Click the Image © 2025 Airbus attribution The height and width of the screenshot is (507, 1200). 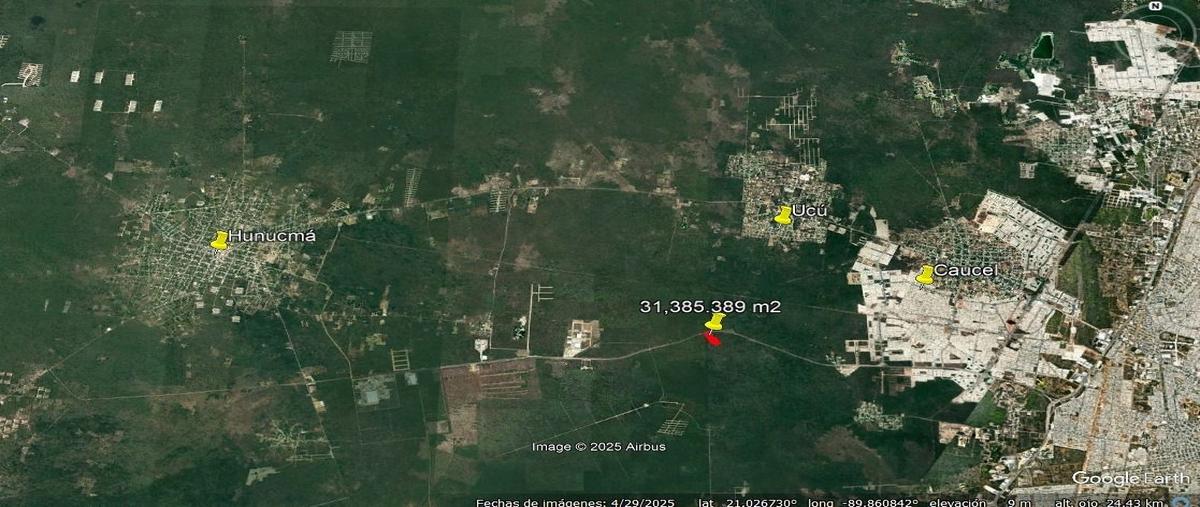[599, 446]
